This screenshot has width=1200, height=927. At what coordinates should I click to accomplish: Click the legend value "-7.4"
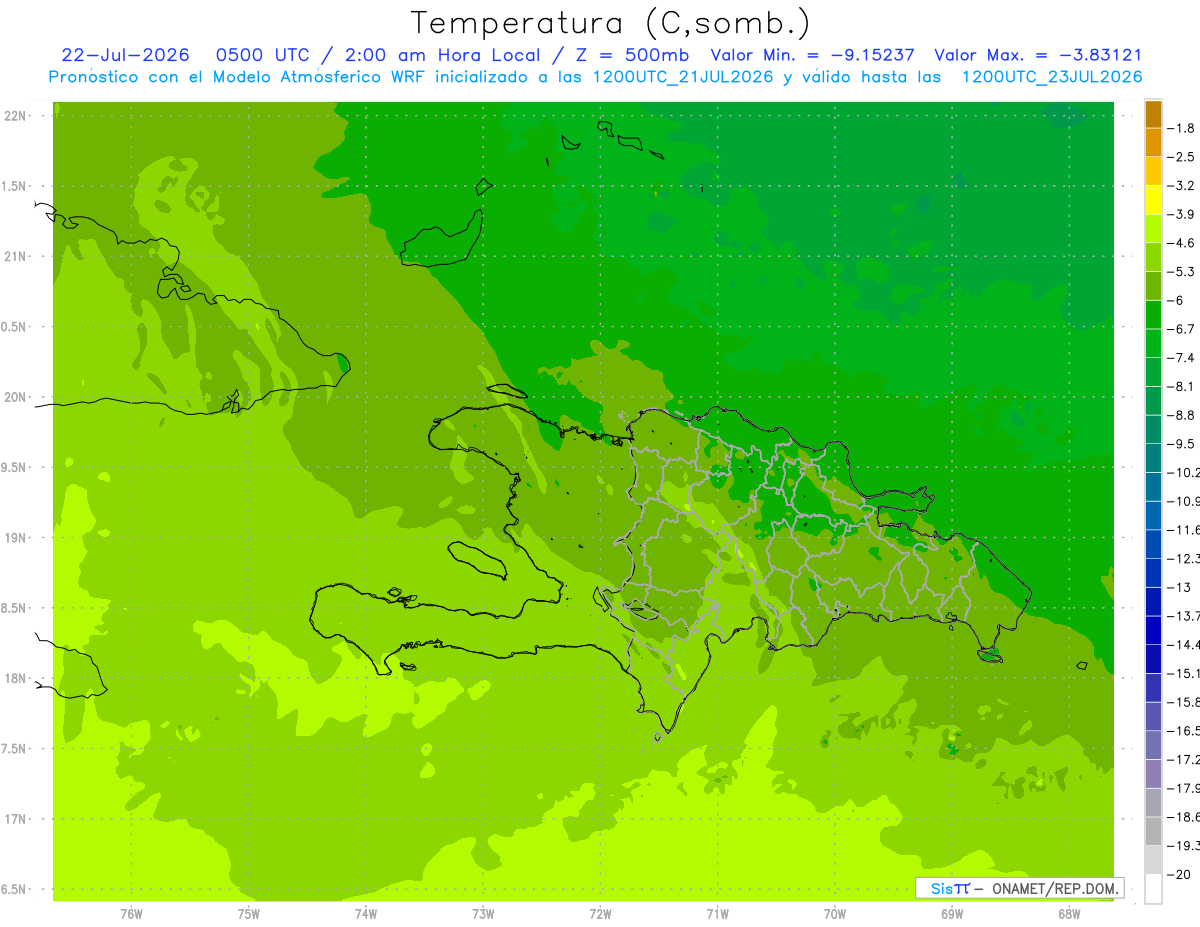pyautogui.click(x=1181, y=357)
